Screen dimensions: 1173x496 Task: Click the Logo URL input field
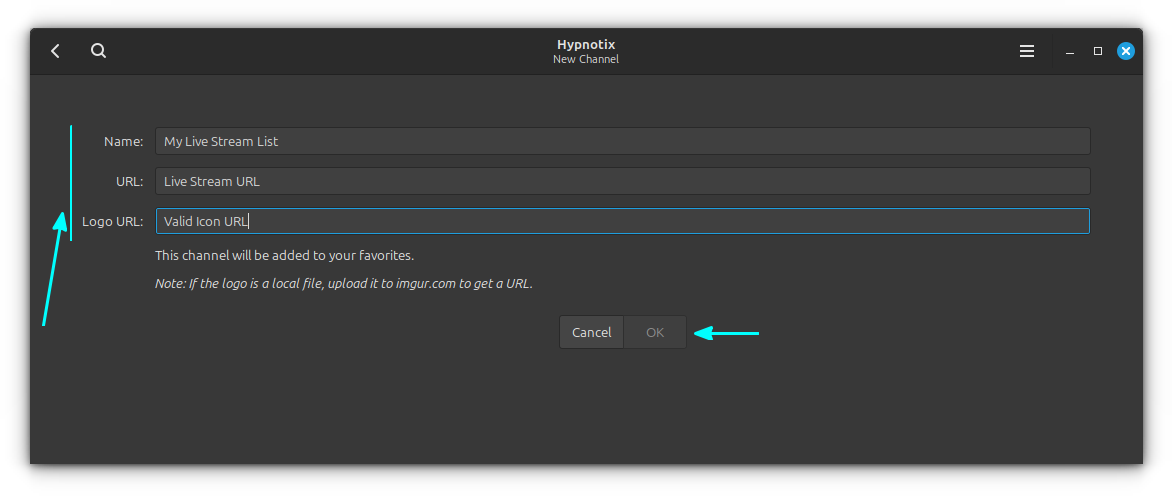click(x=622, y=221)
